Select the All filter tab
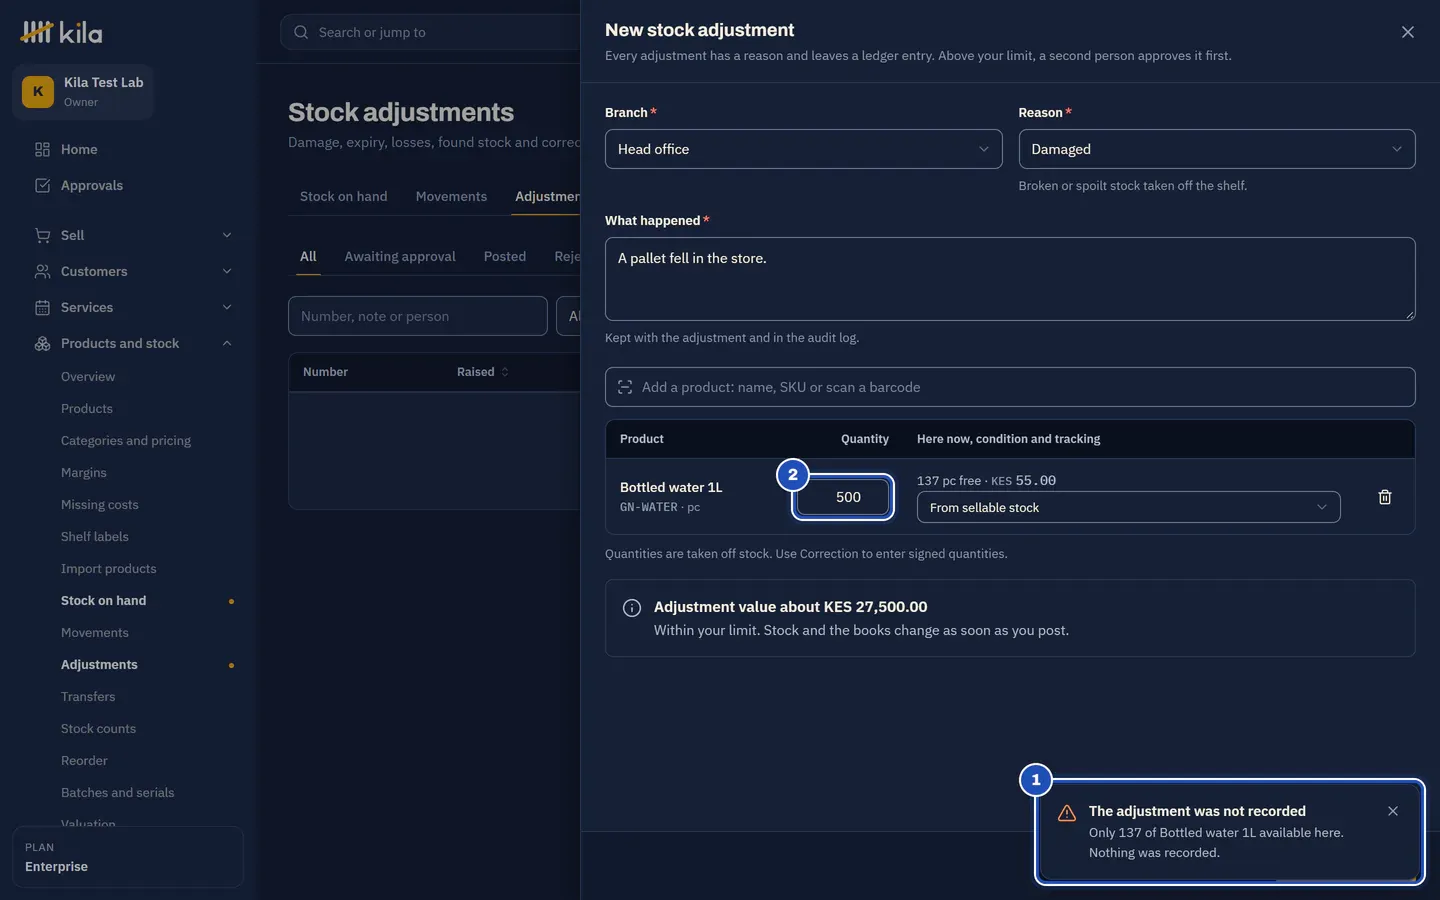1440x900 pixels. [308, 257]
